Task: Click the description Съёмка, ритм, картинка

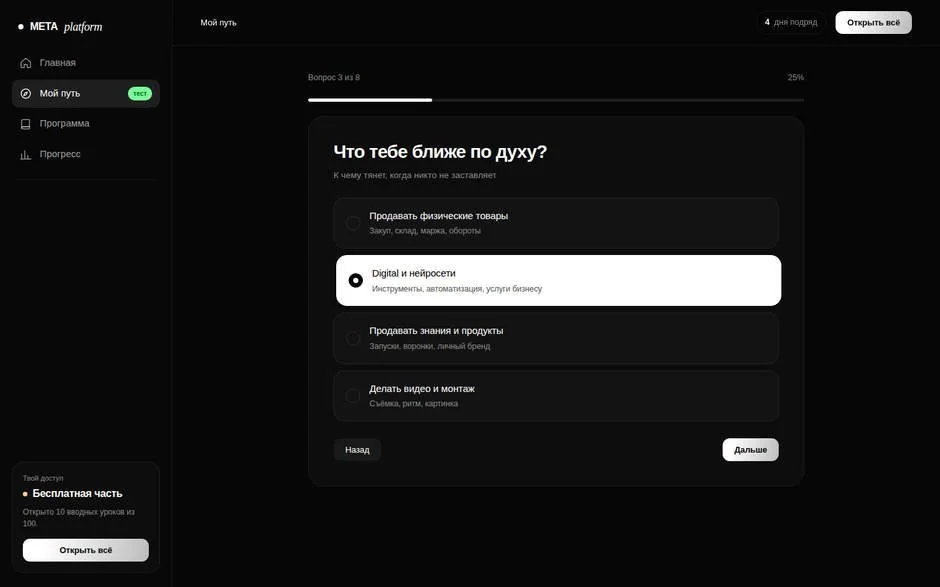Action: coord(414,404)
